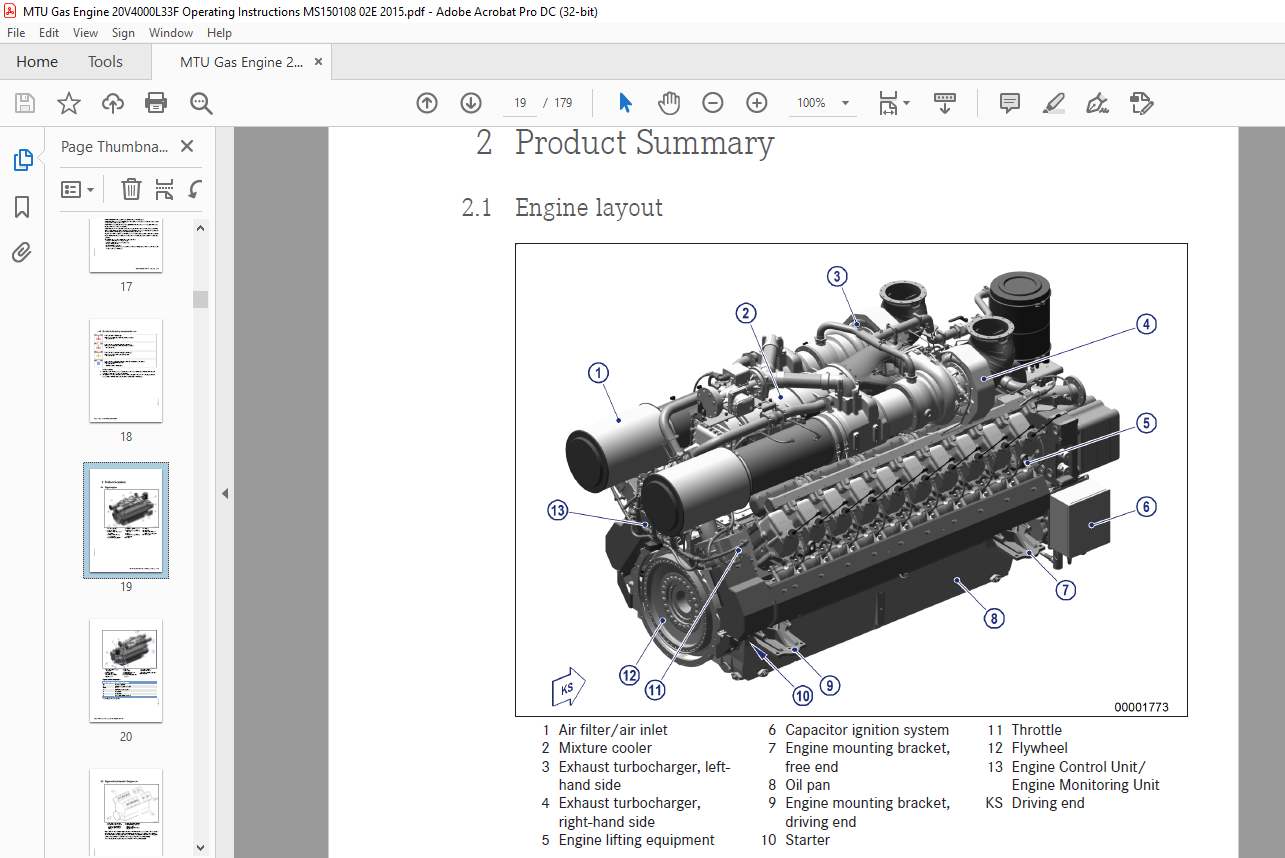Open the Window menu

click(171, 33)
